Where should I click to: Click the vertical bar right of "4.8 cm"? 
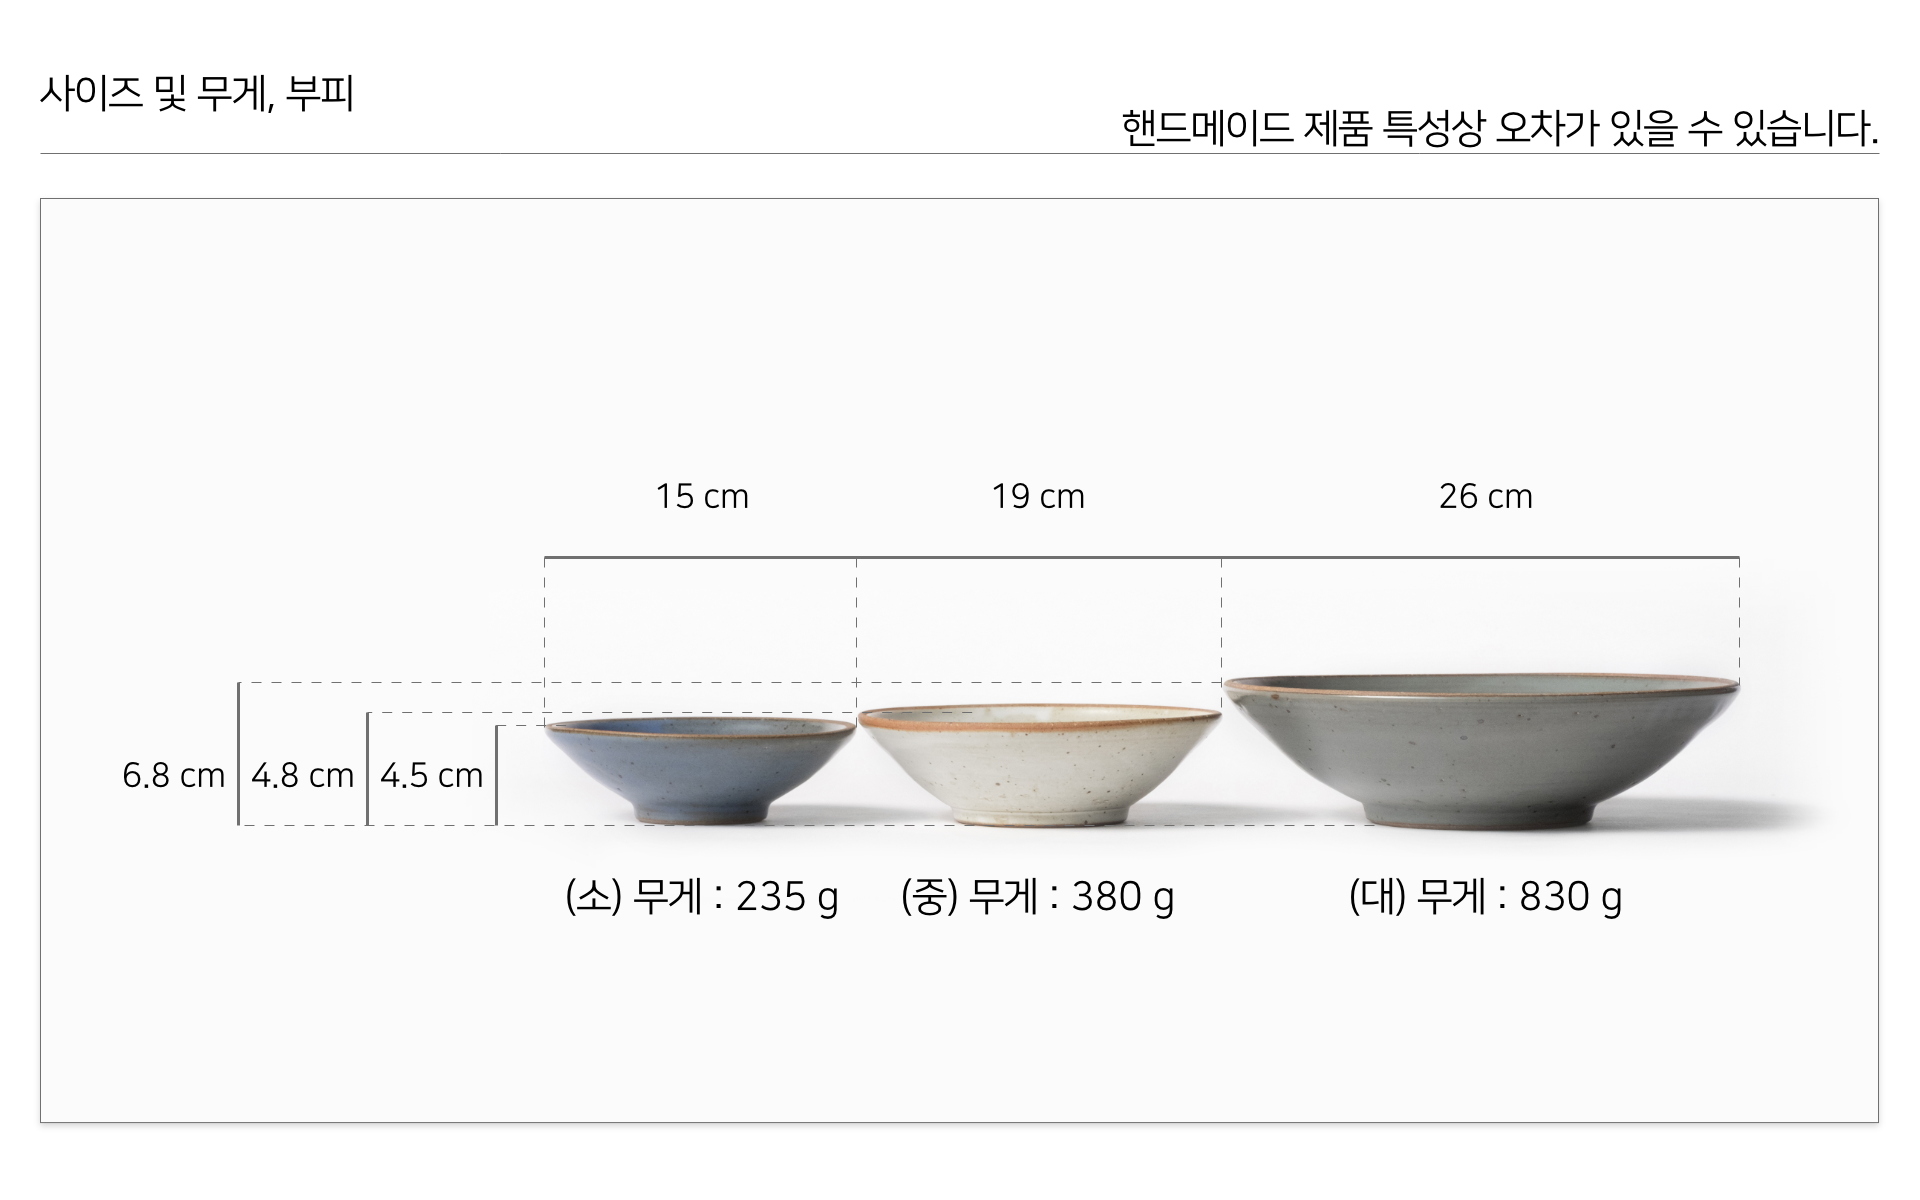(x=367, y=768)
